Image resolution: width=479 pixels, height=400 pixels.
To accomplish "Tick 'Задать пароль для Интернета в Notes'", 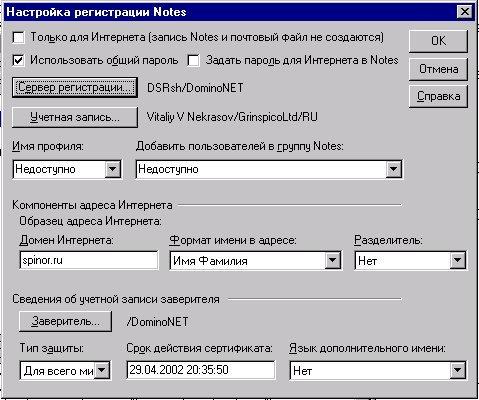I will coord(194,60).
